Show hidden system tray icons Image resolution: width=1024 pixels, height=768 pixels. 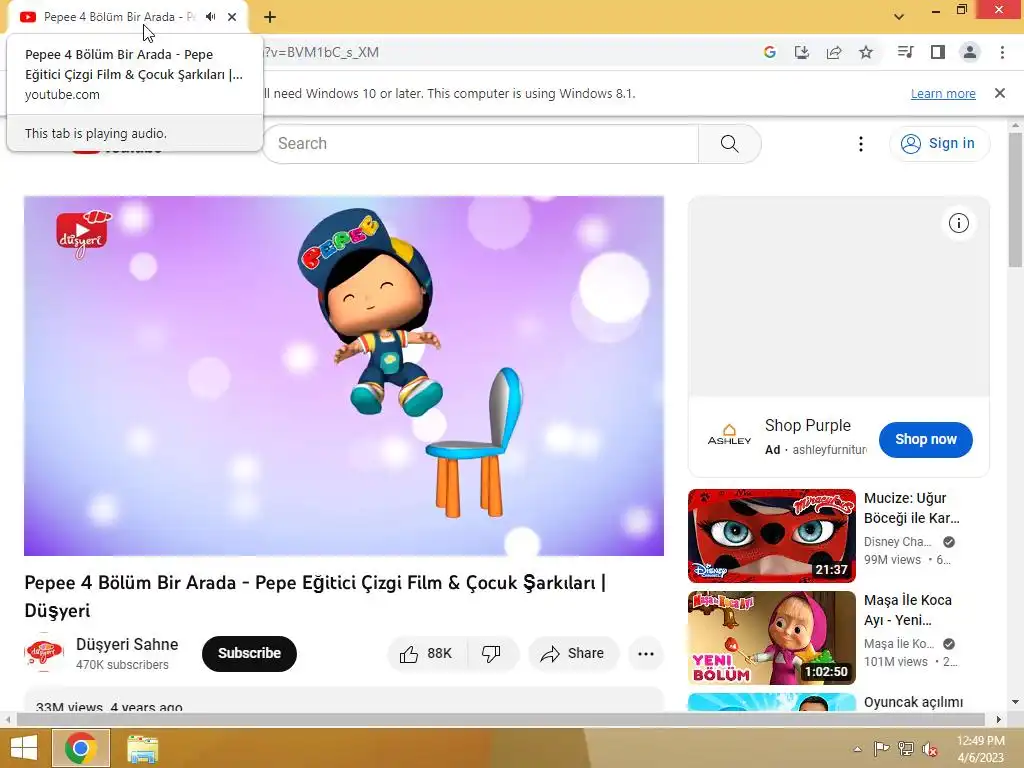pos(857,749)
